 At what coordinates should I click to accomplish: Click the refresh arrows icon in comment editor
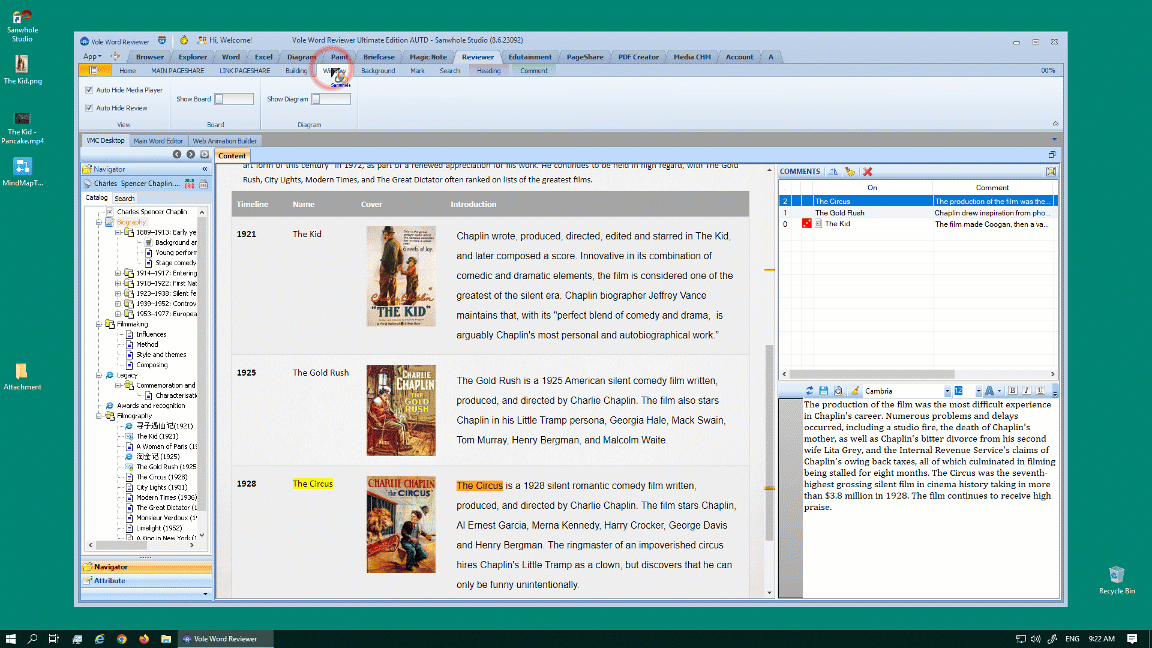pos(810,390)
